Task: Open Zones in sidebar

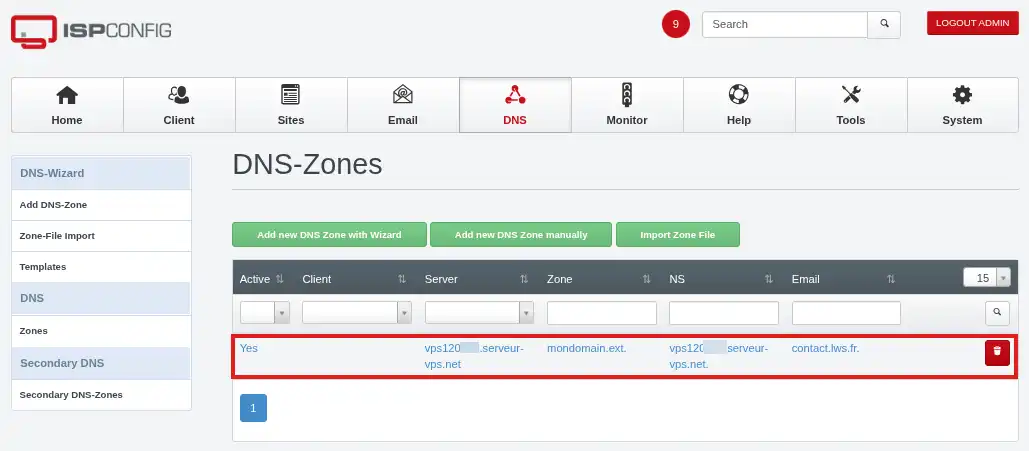Action: (x=102, y=331)
